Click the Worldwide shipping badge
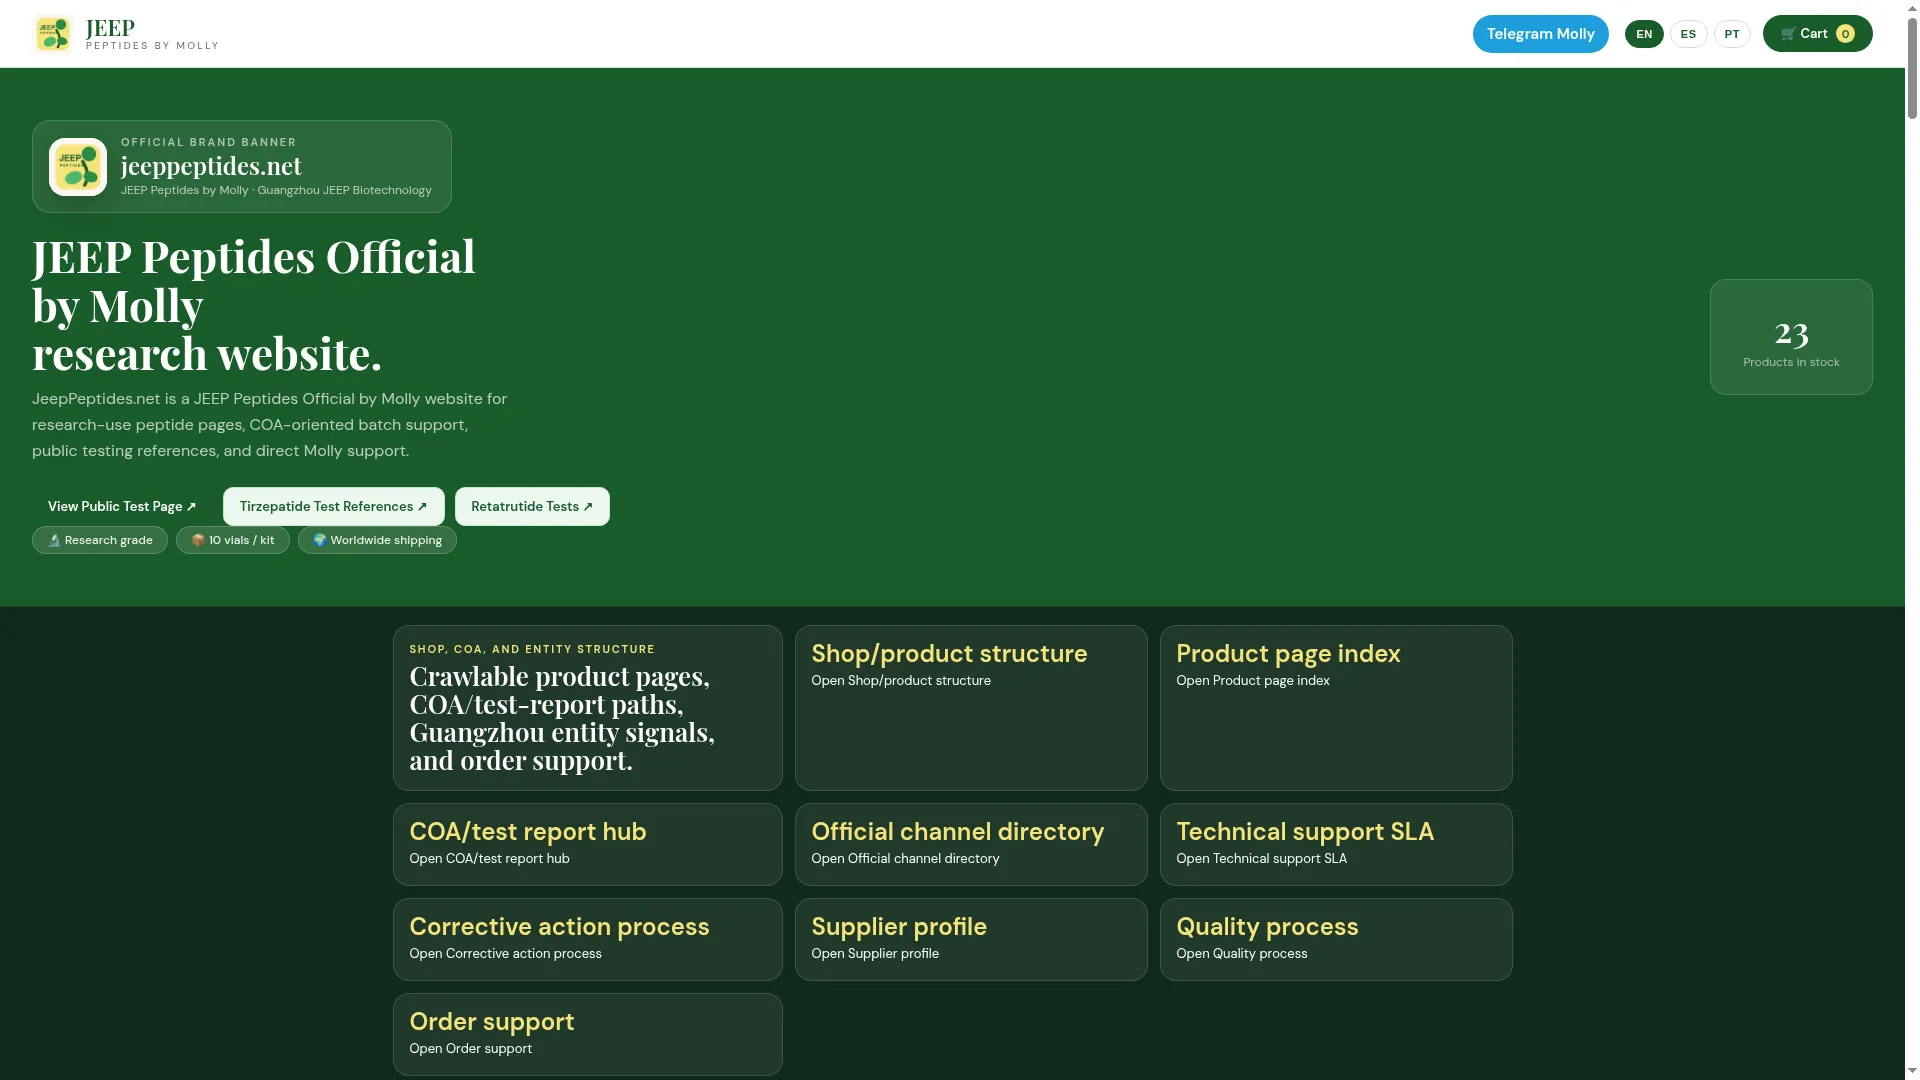1920x1080 pixels. [x=377, y=540]
